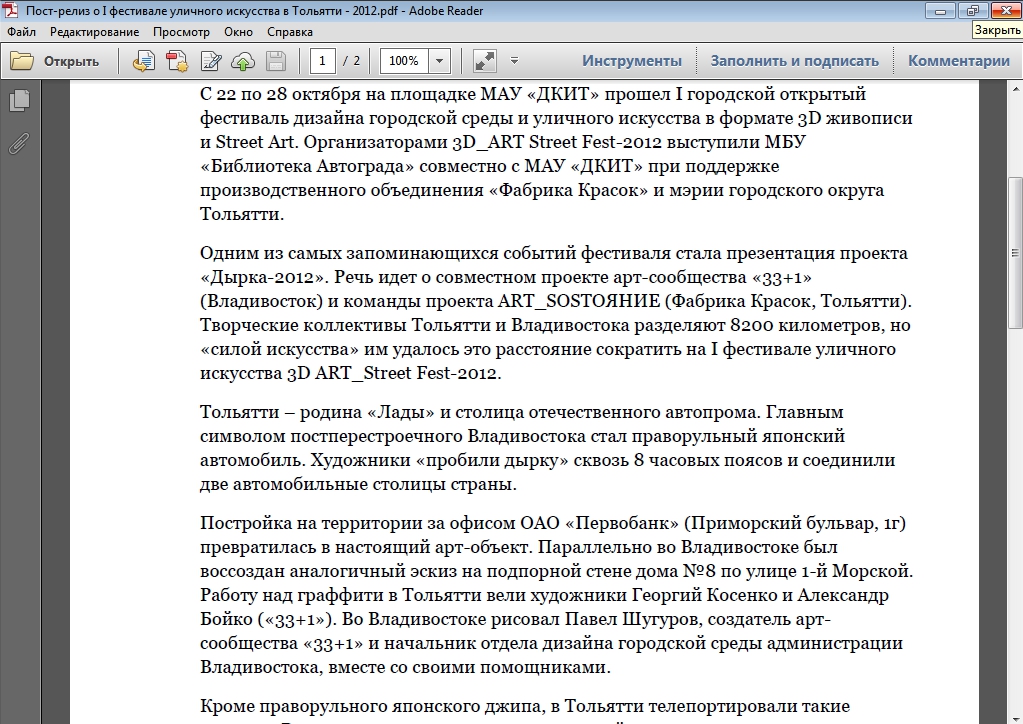This screenshot has width=1023, height=724.
Task: Click the sign document pen icon
Action: pyautogui.click(x=210, y=61)
